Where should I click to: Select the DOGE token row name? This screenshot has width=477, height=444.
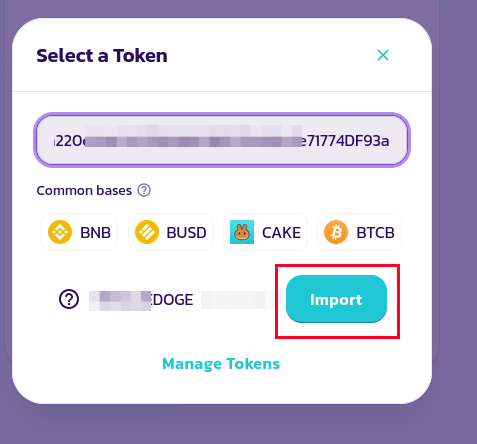[x=141, y=299]
